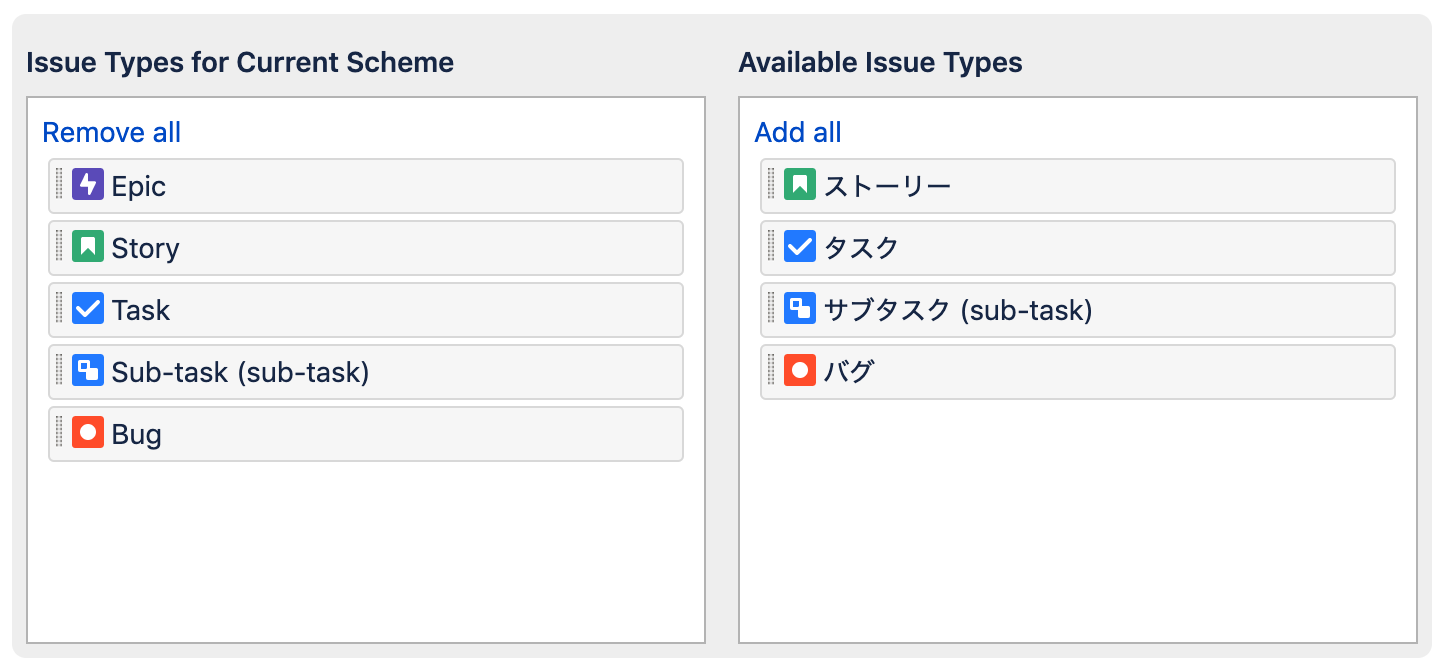Select the Sub-task (sub-task) row label
The width and height of the screenshot is (1444, 668).
coord(240,372)
